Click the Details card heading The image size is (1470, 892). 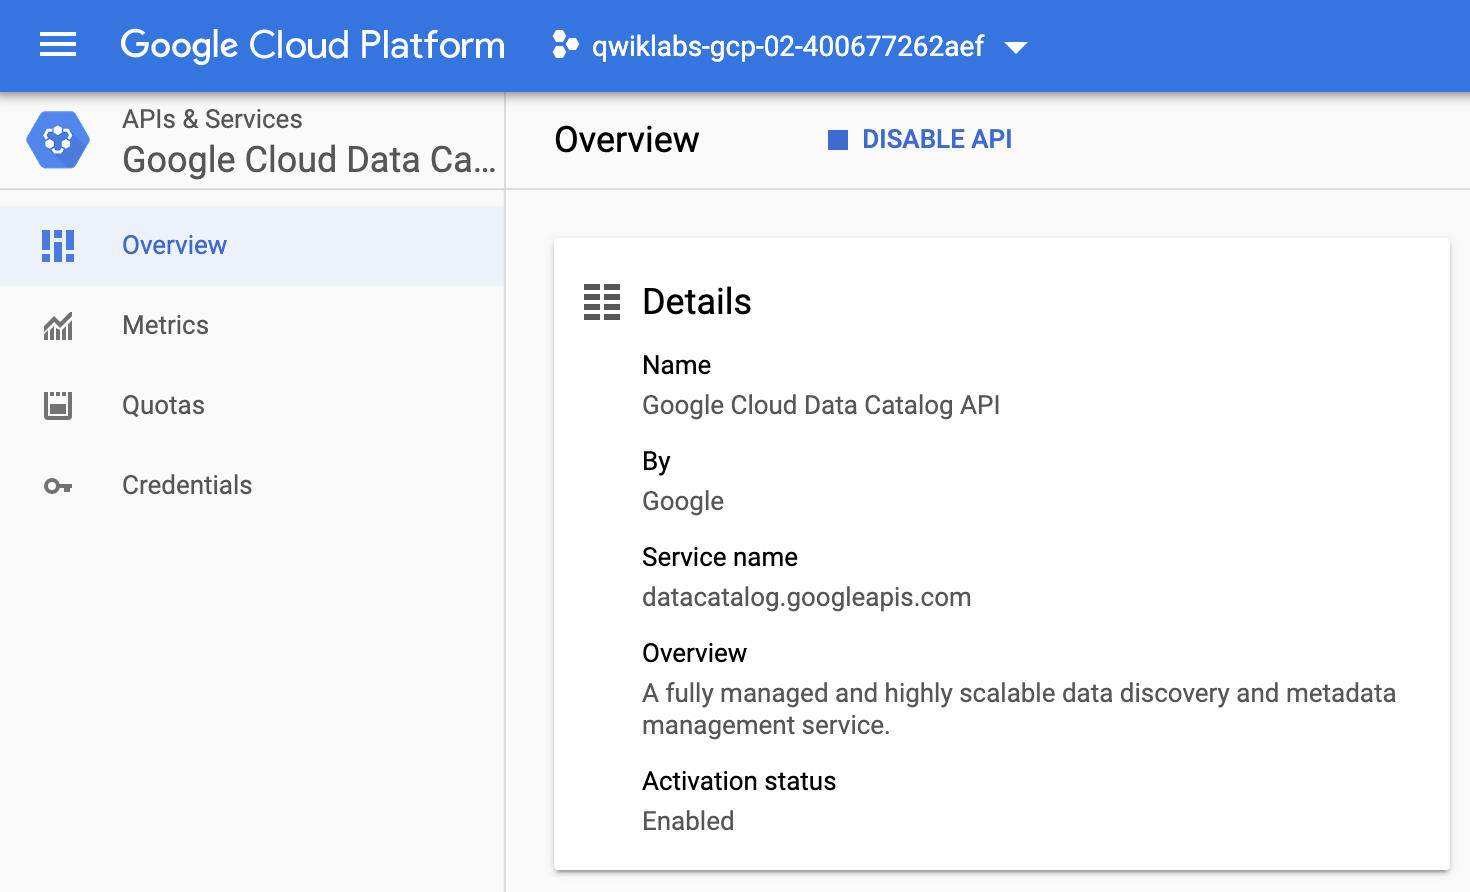[x=697, y=302]
